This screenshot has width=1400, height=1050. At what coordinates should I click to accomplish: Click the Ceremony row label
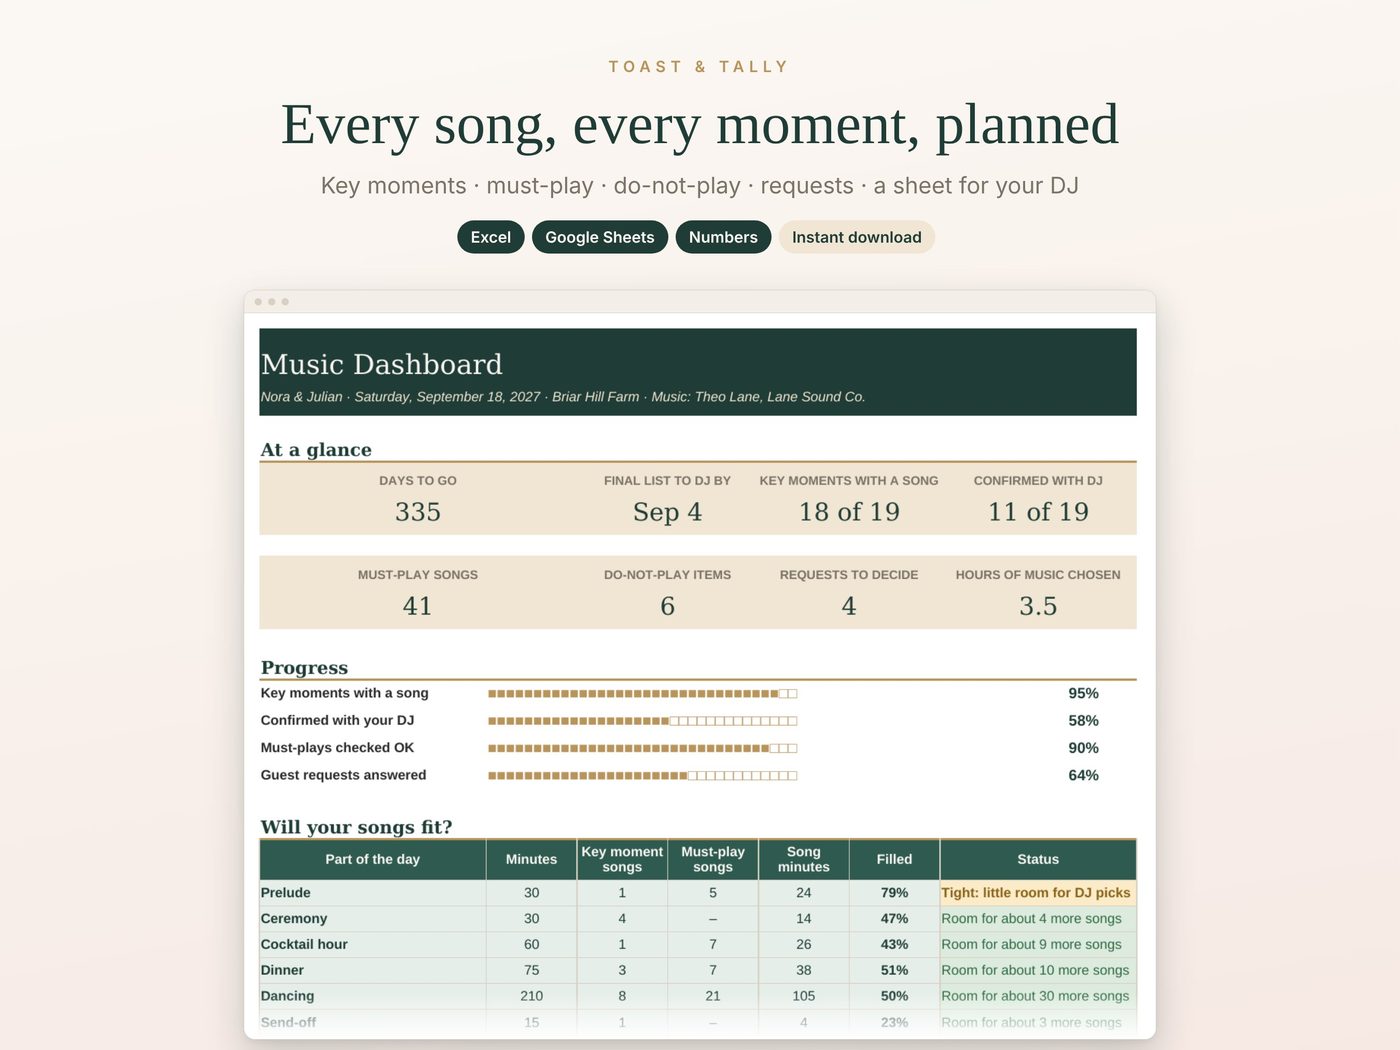pyautogui.click(x=294, y=919)
